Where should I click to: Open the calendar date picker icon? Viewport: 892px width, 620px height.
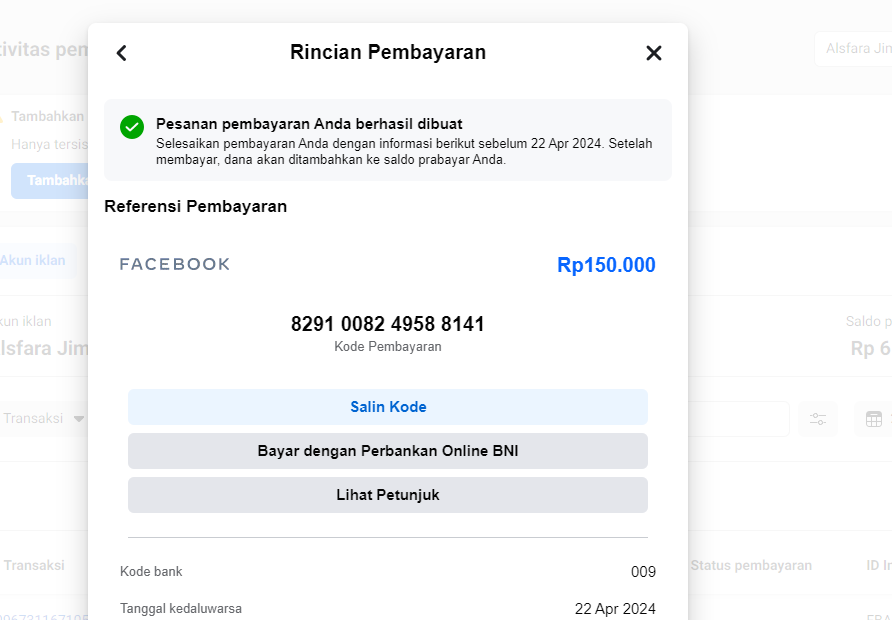873,419
